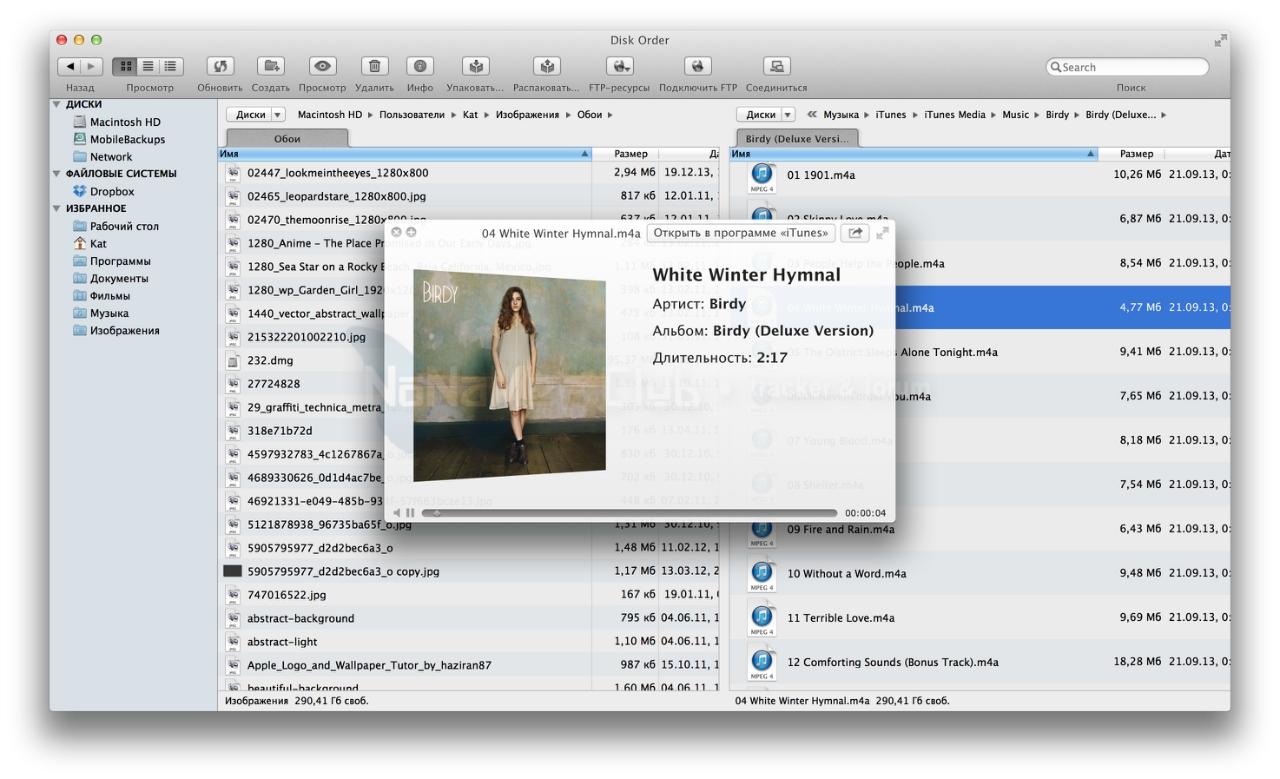Collapse the ИЗБРАННОЕ sidebar section
The image size is (1280, 779).
click(58, 209)
